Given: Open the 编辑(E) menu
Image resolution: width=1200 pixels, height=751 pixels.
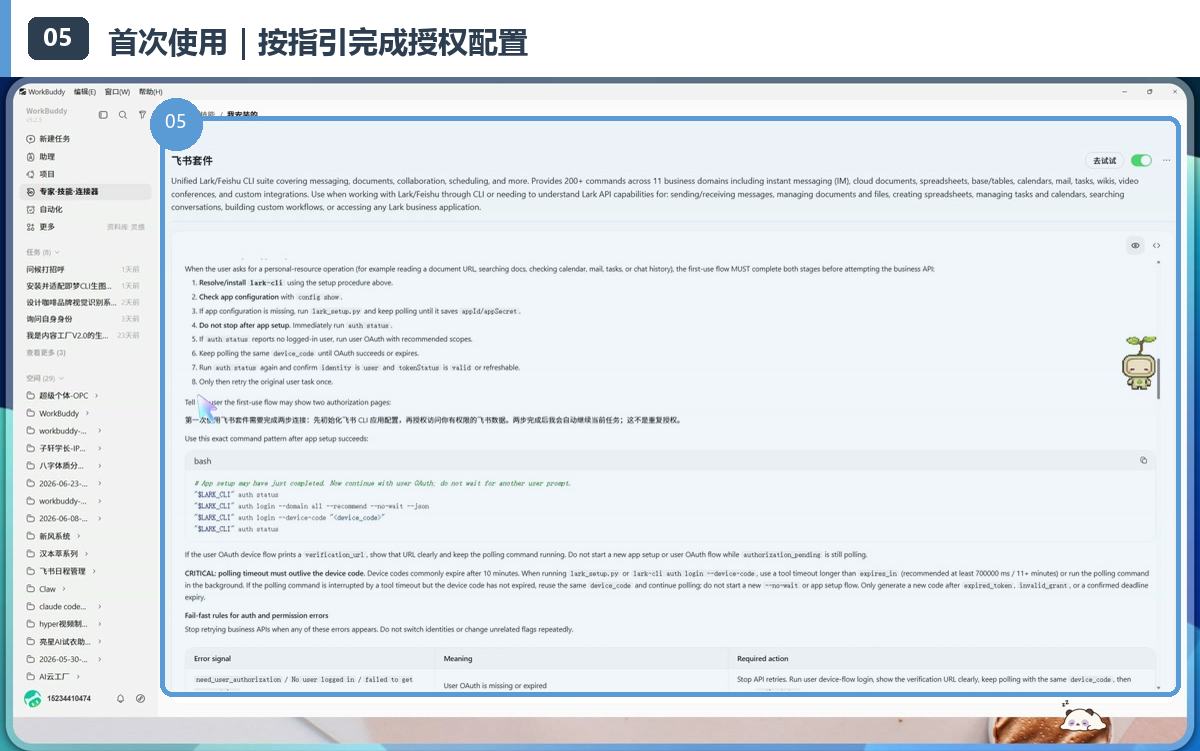Looking at the screenshot, I should point(85,91).
